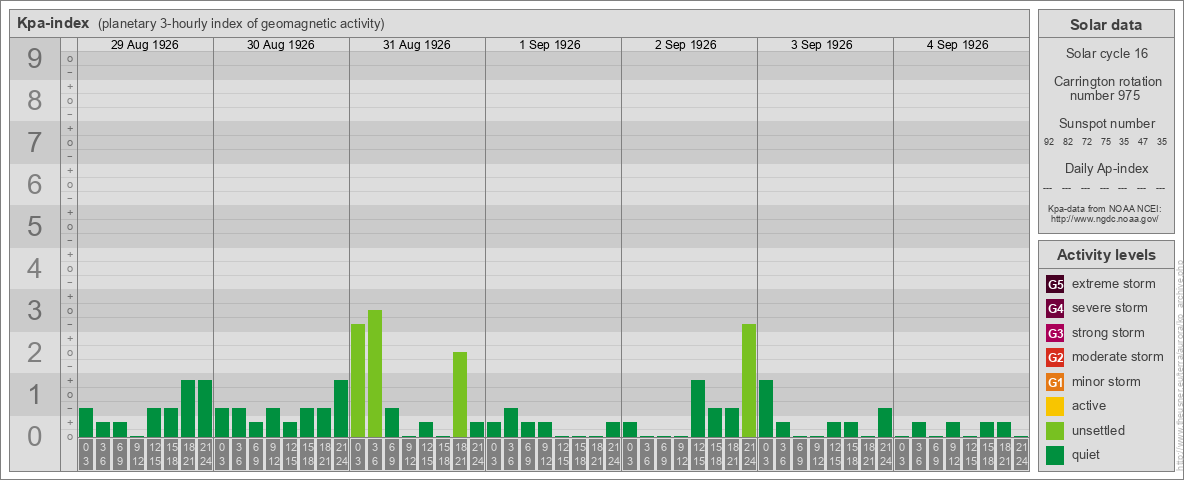The width and height of the screenshot is (1184, 480).
Task: Click the 31 Aug 18-21h unsettled bar
Action: click(x=460, y=395)
